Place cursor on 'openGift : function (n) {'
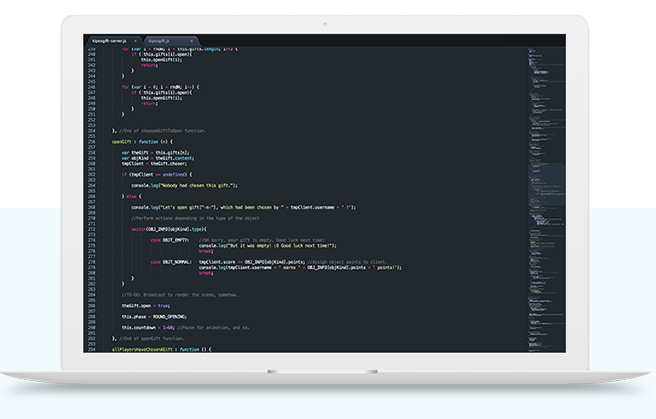Screen dimensions: 656x419 coord(142,142)
